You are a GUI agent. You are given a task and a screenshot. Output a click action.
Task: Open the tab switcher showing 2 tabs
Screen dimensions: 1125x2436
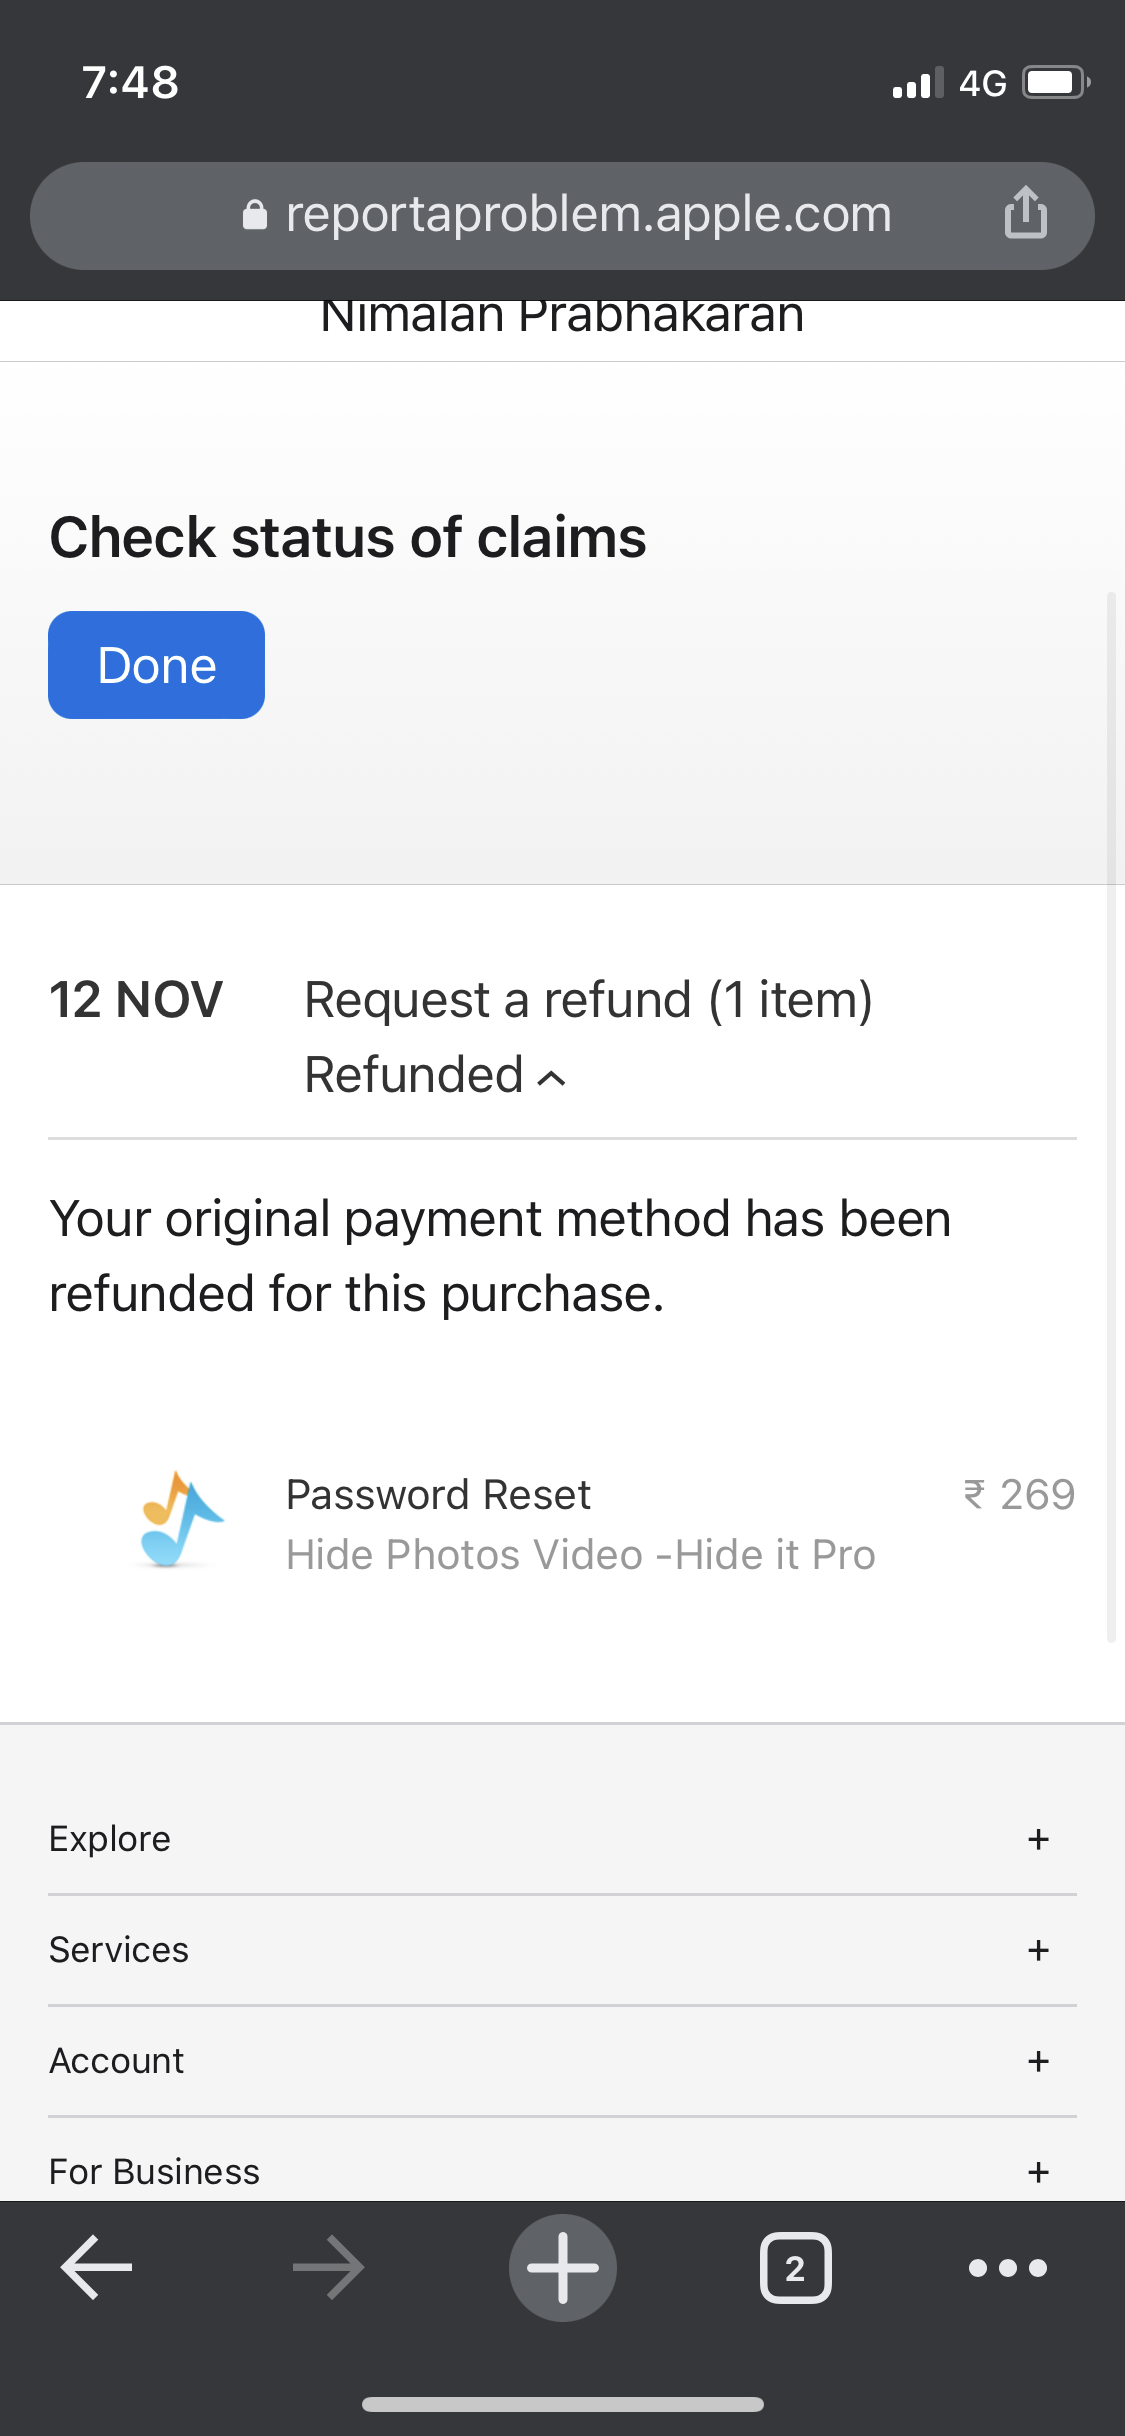click(795, 2267)
